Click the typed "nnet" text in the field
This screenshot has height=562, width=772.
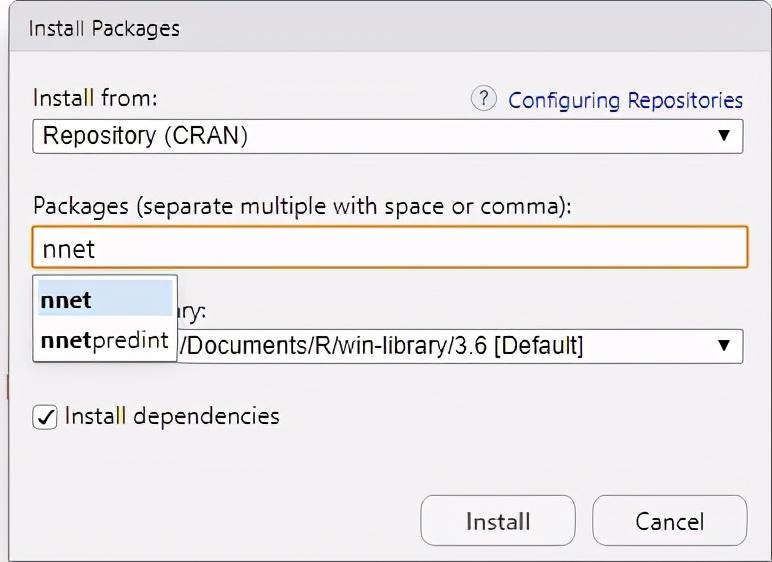pyautogui.click(x=68, y=249)
